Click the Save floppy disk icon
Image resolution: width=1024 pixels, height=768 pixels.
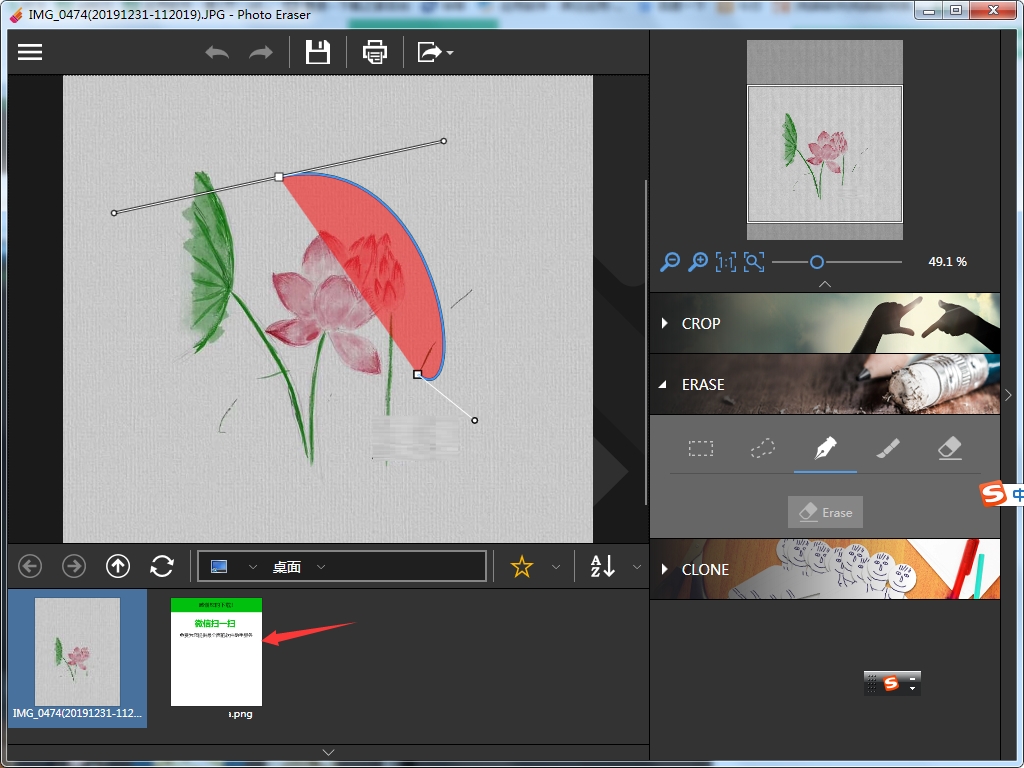pos(318,52)
